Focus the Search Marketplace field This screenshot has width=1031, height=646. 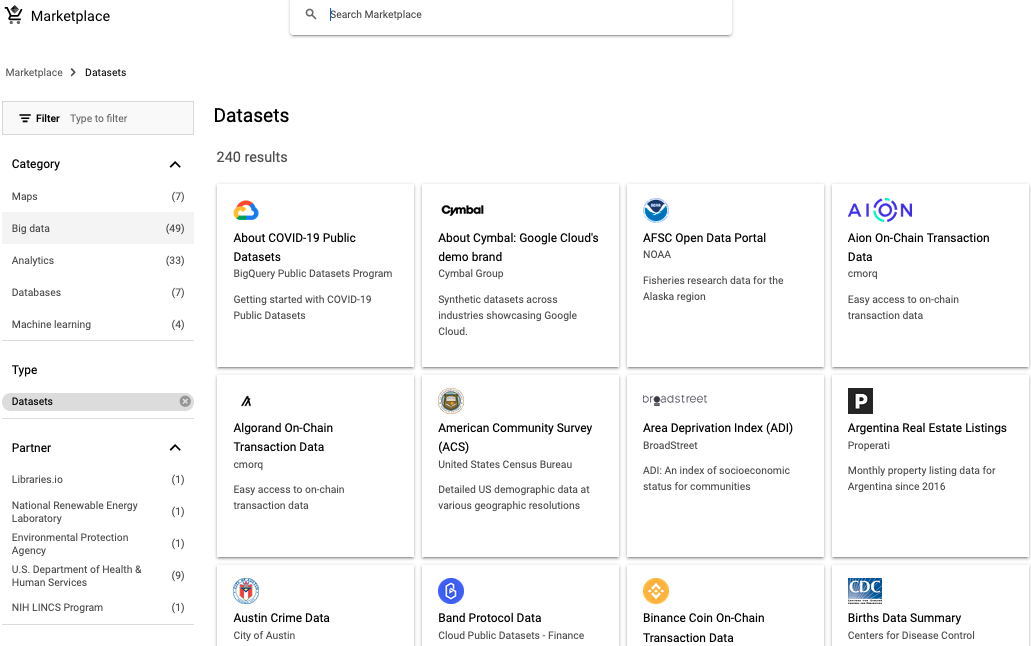[x=520, y=15]
